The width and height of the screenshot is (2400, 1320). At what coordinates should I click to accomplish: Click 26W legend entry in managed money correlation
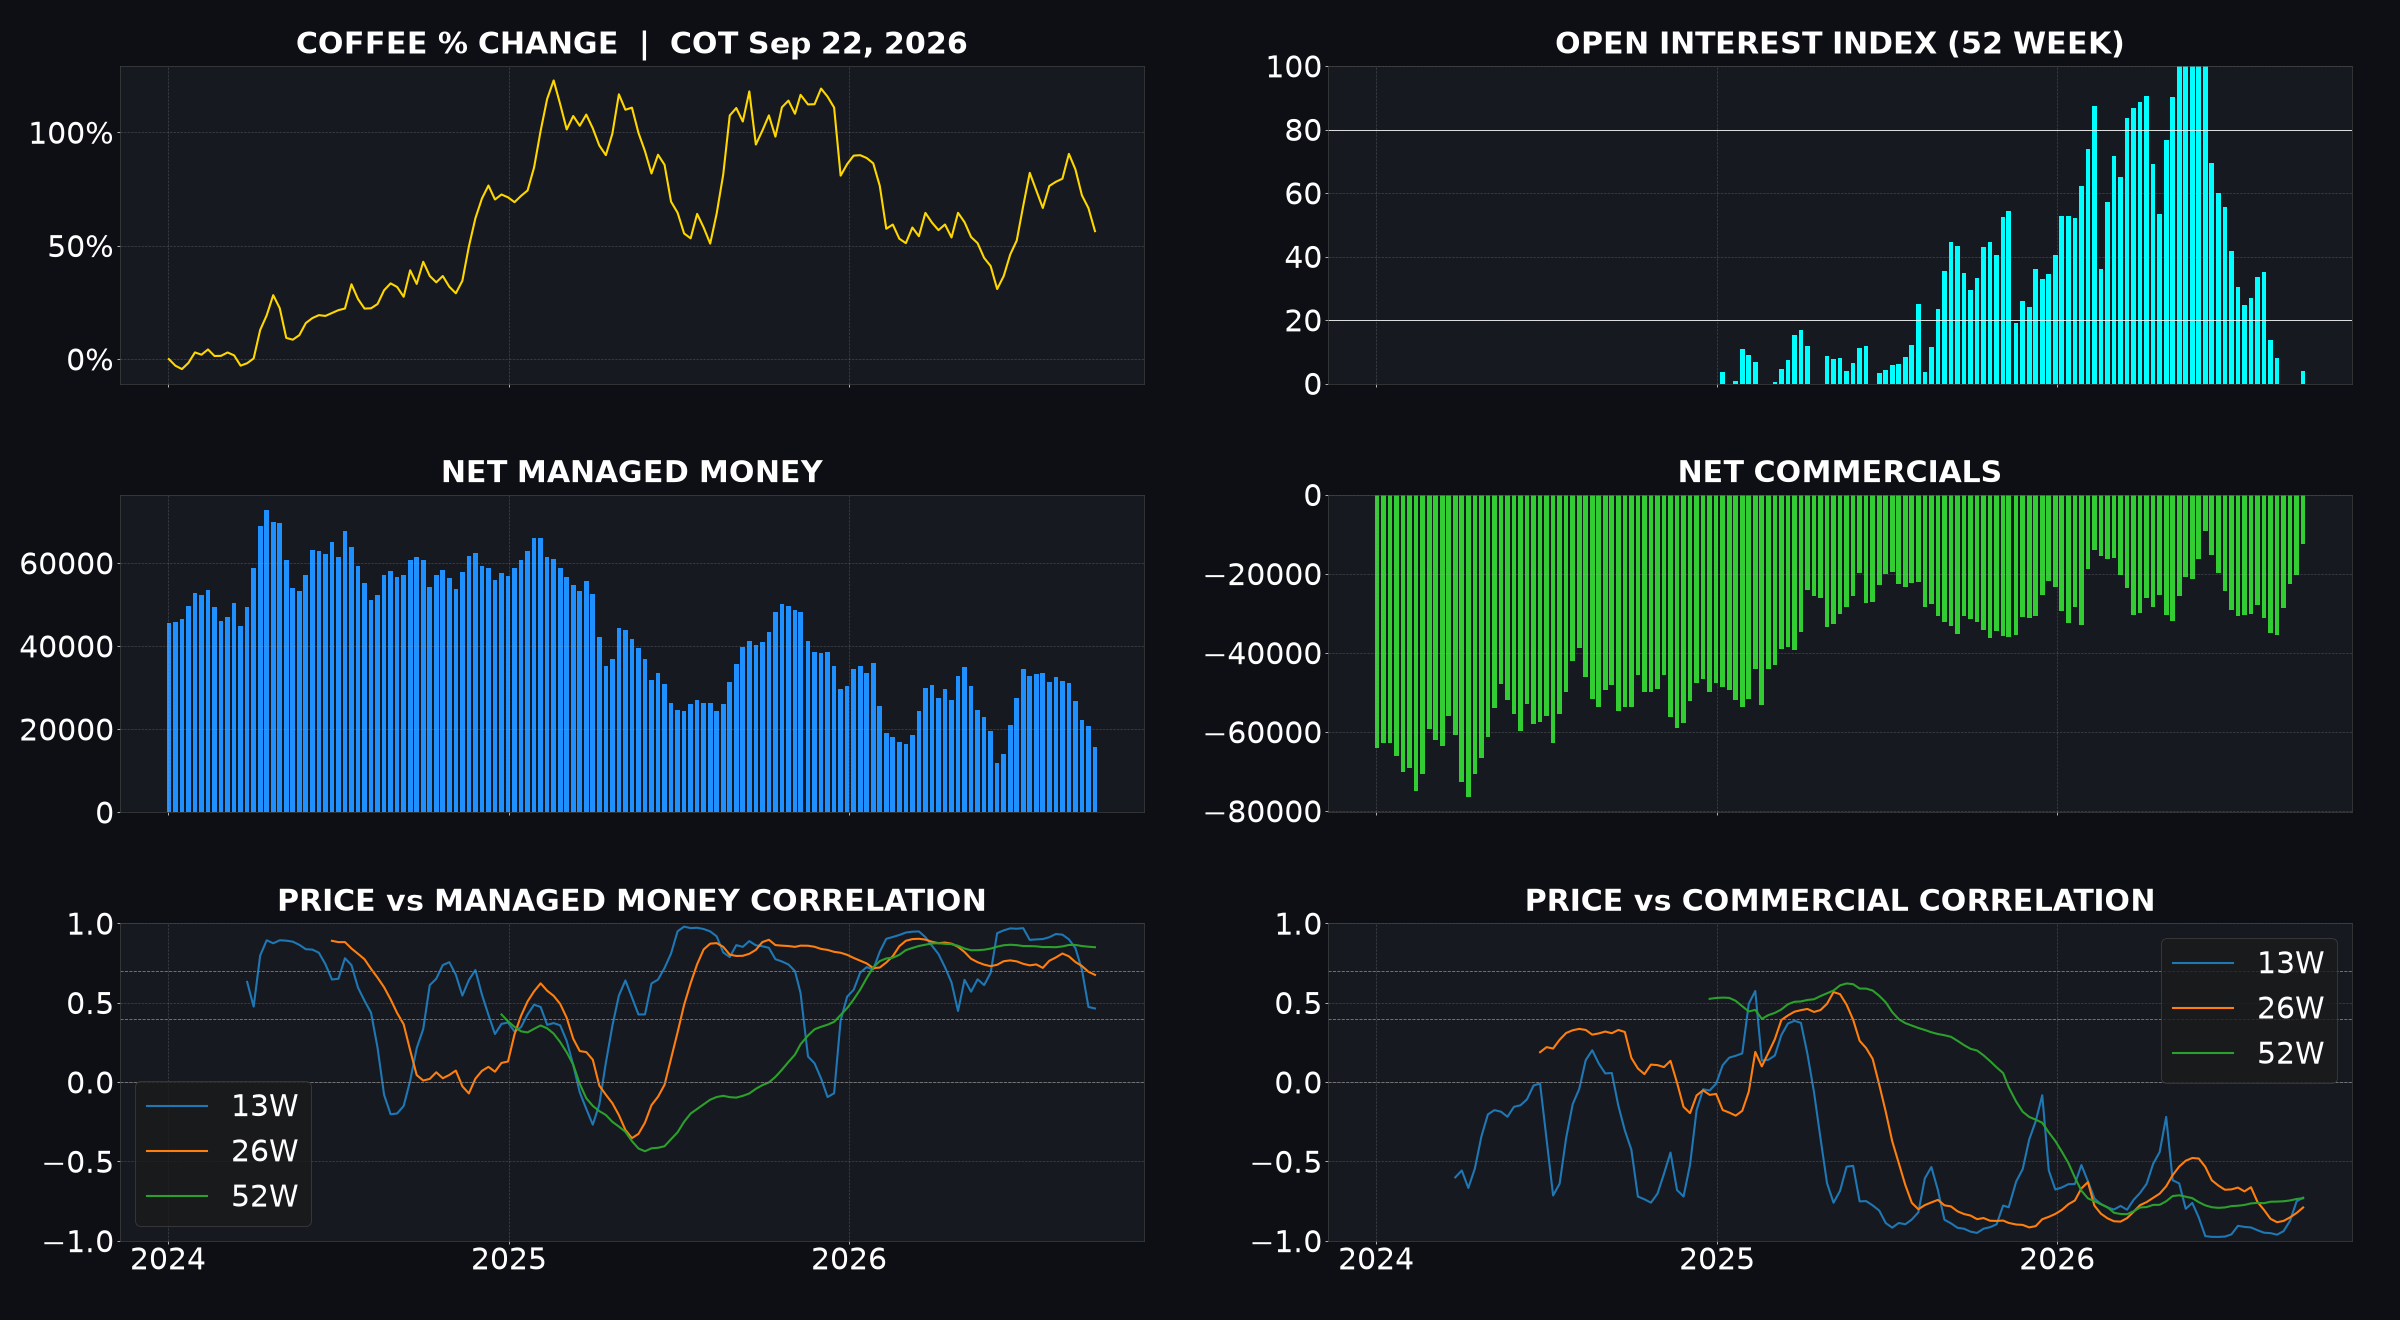click(222, 1151)
